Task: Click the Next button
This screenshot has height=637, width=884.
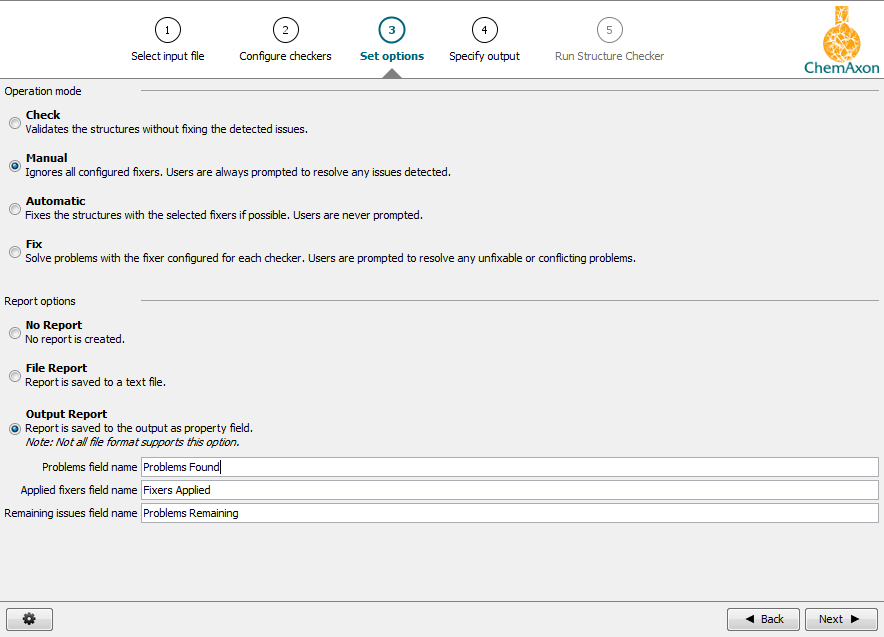Action: pyautogui.click(x=841, y=618)
